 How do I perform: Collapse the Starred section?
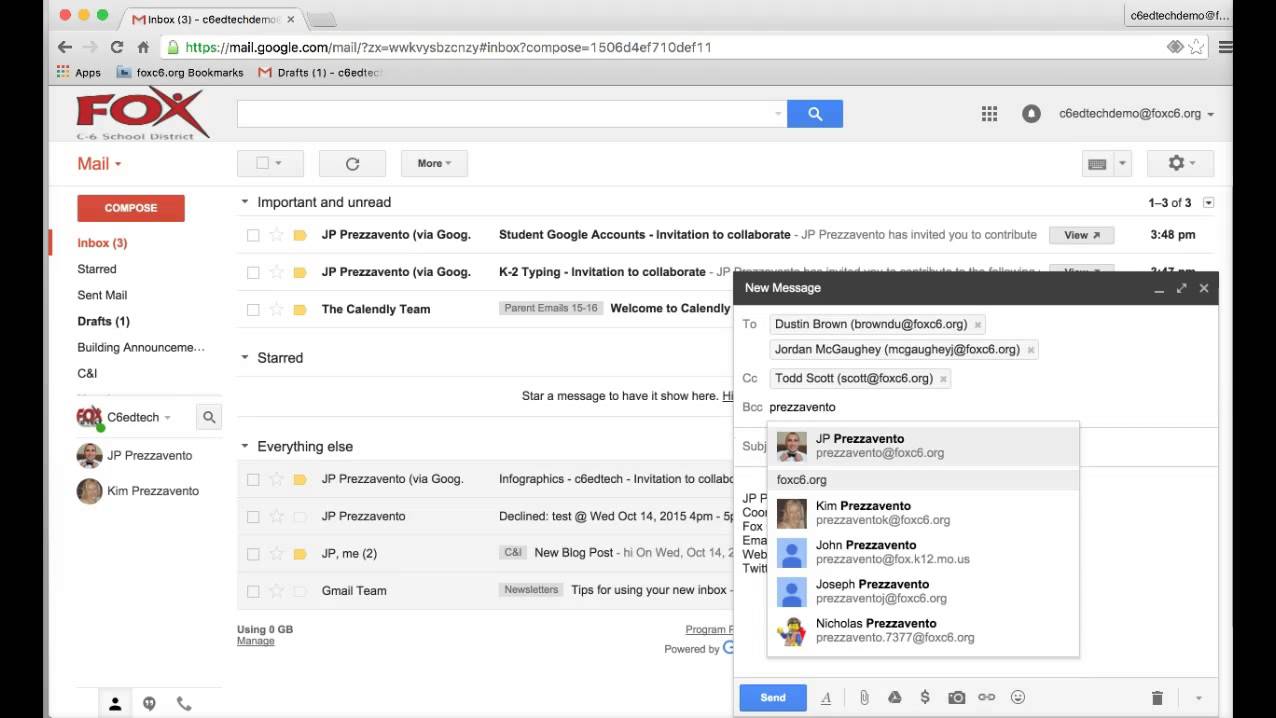[x=244, y=358]
